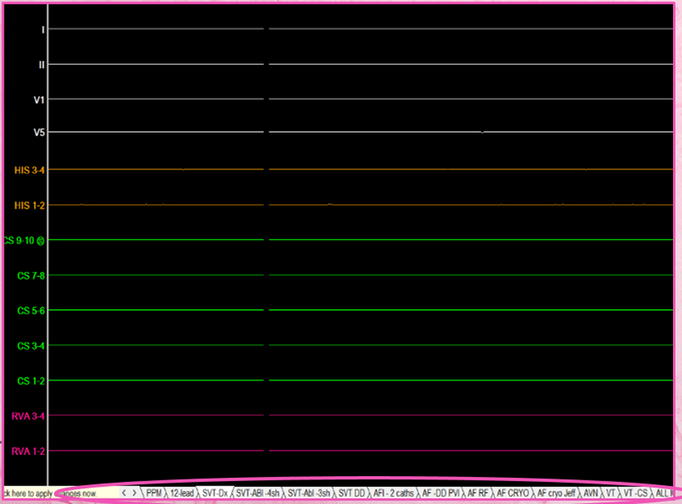
Task: Switch to the VT -CS tab
Action: [635, 493]
